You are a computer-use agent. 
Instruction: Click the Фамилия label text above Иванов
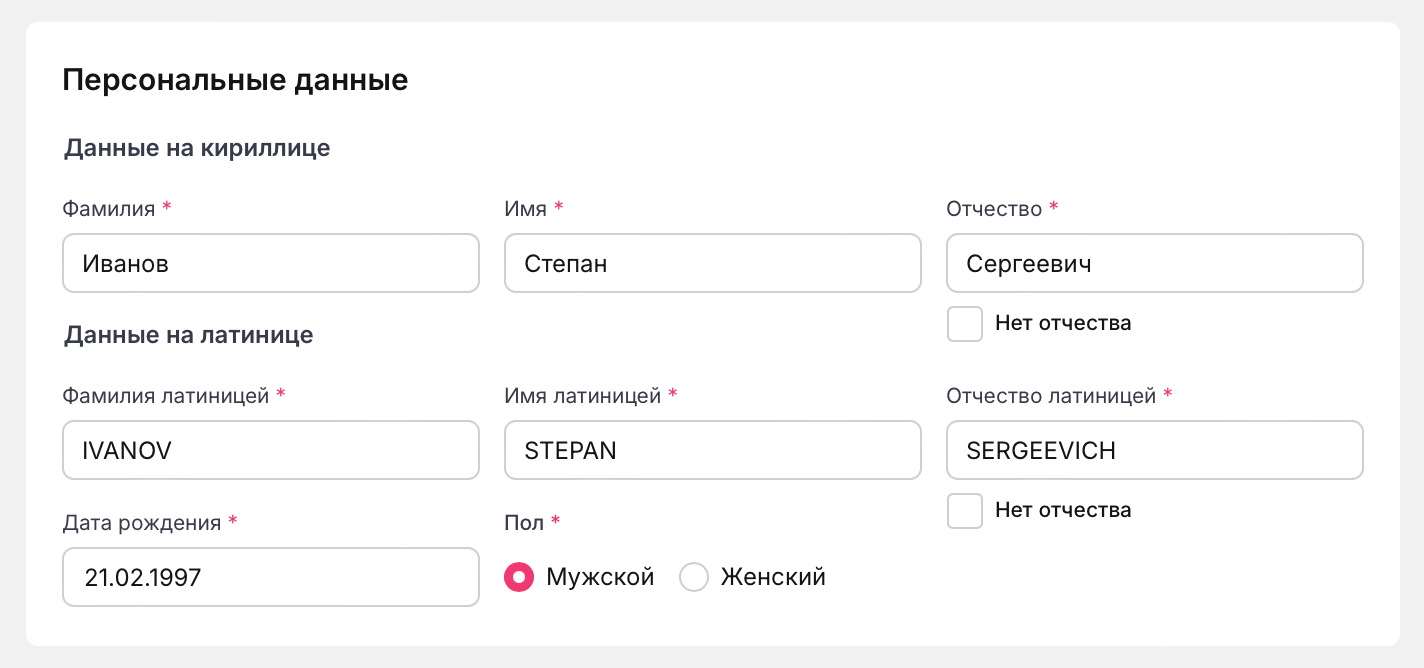(108, 209)
